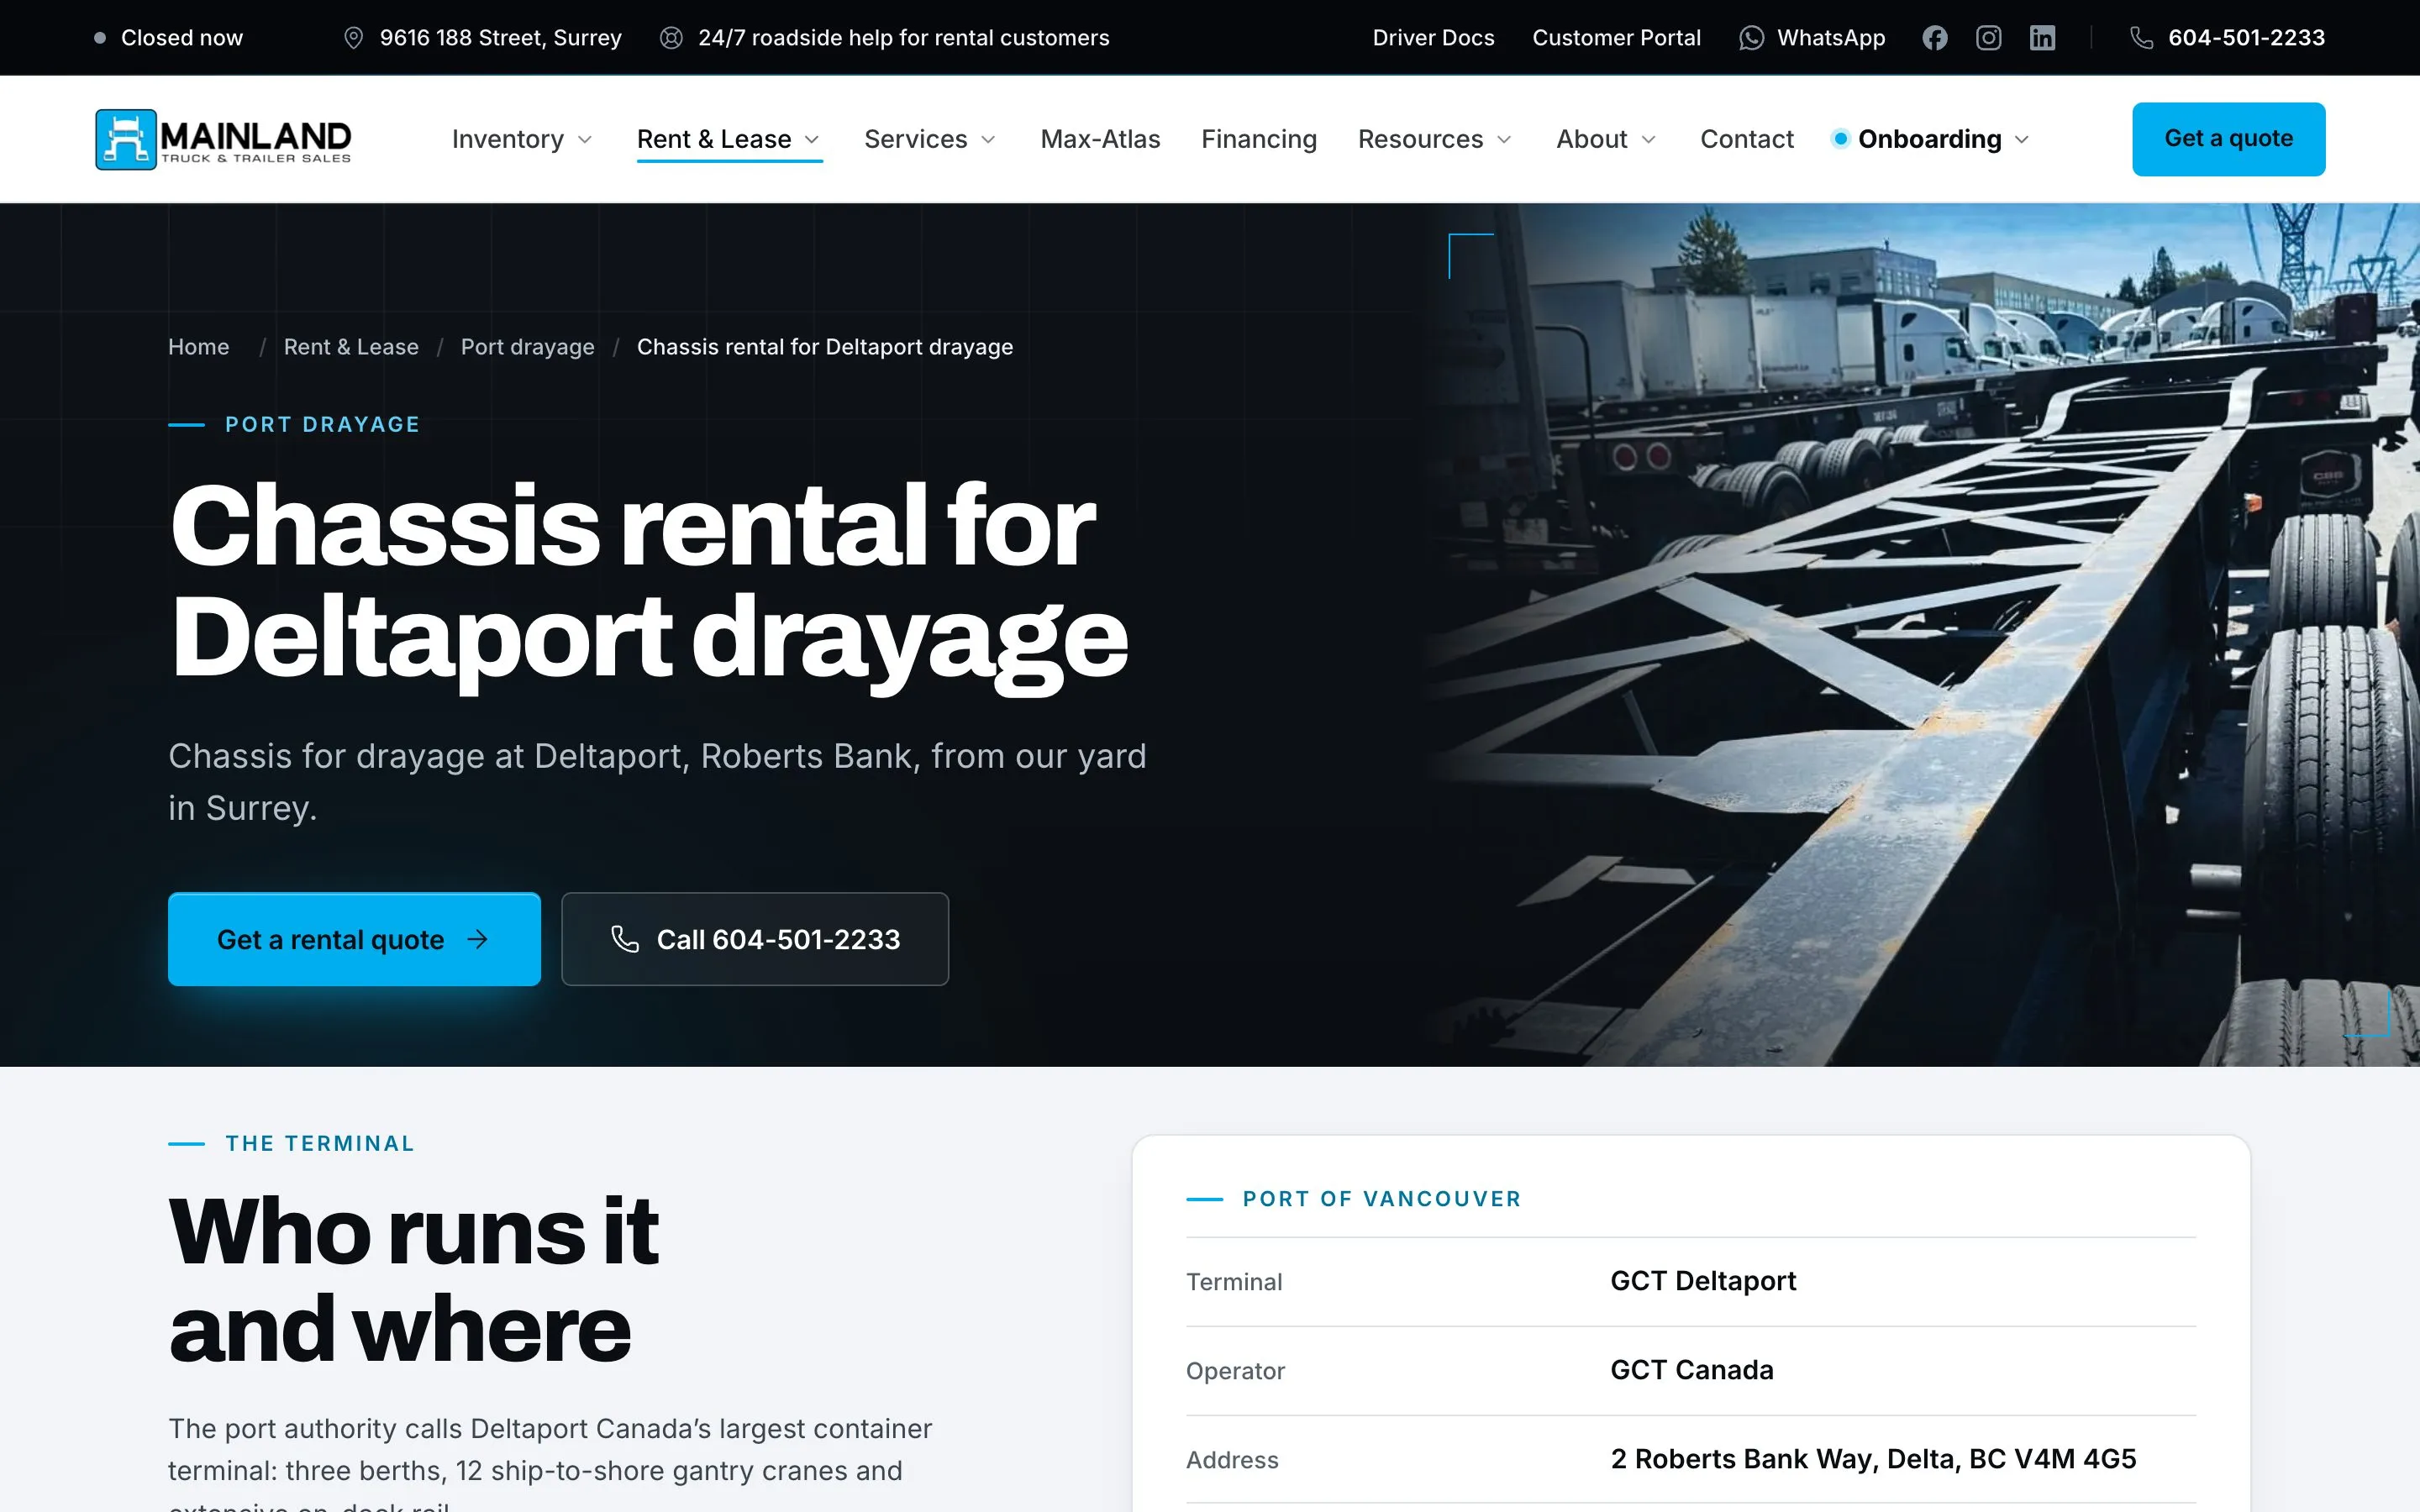Click the 9616 188 Street, Surrey address
The height and width of the screenshot is (1512, 2420).
coord(500,38)
